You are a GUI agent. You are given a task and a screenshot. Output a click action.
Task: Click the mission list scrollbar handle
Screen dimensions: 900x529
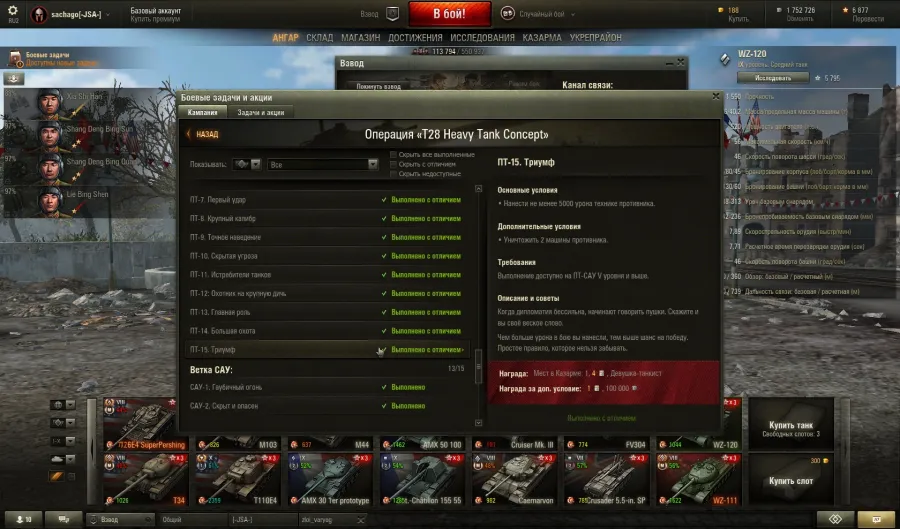tap(479, 365)
